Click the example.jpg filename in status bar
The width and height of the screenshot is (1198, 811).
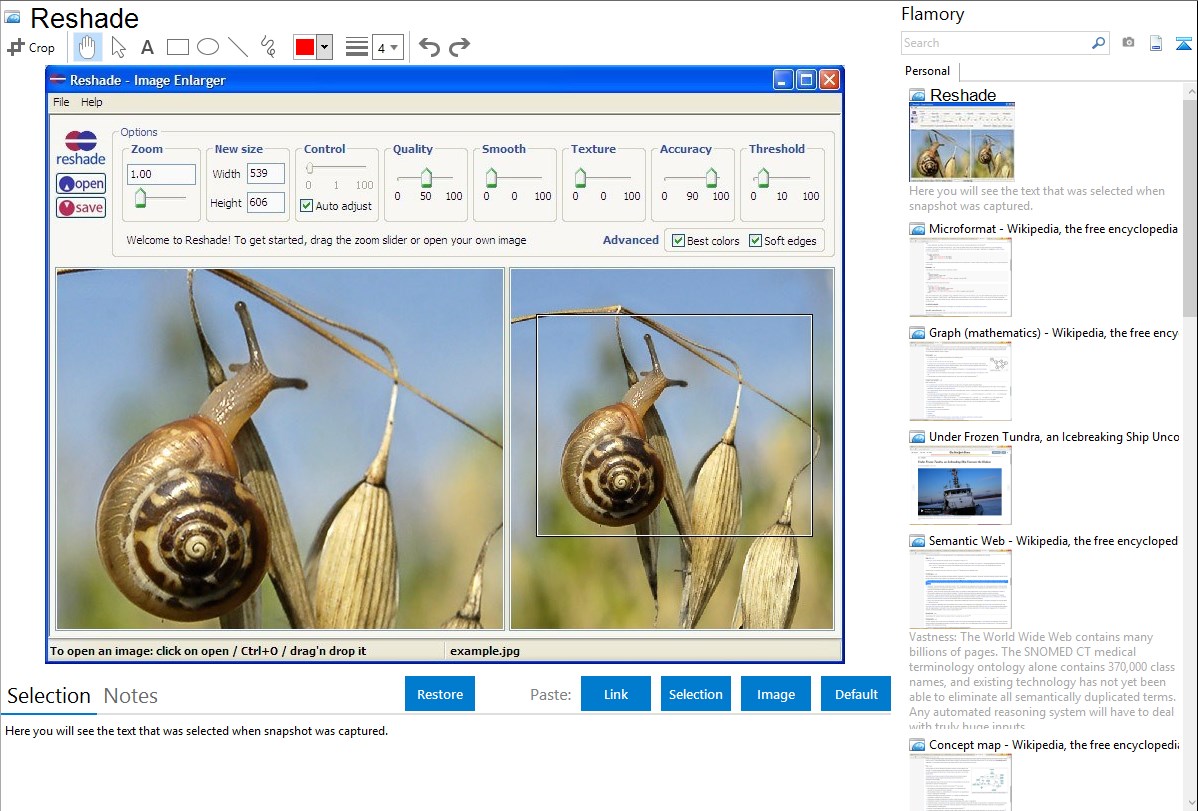click(x=485, y=651)
